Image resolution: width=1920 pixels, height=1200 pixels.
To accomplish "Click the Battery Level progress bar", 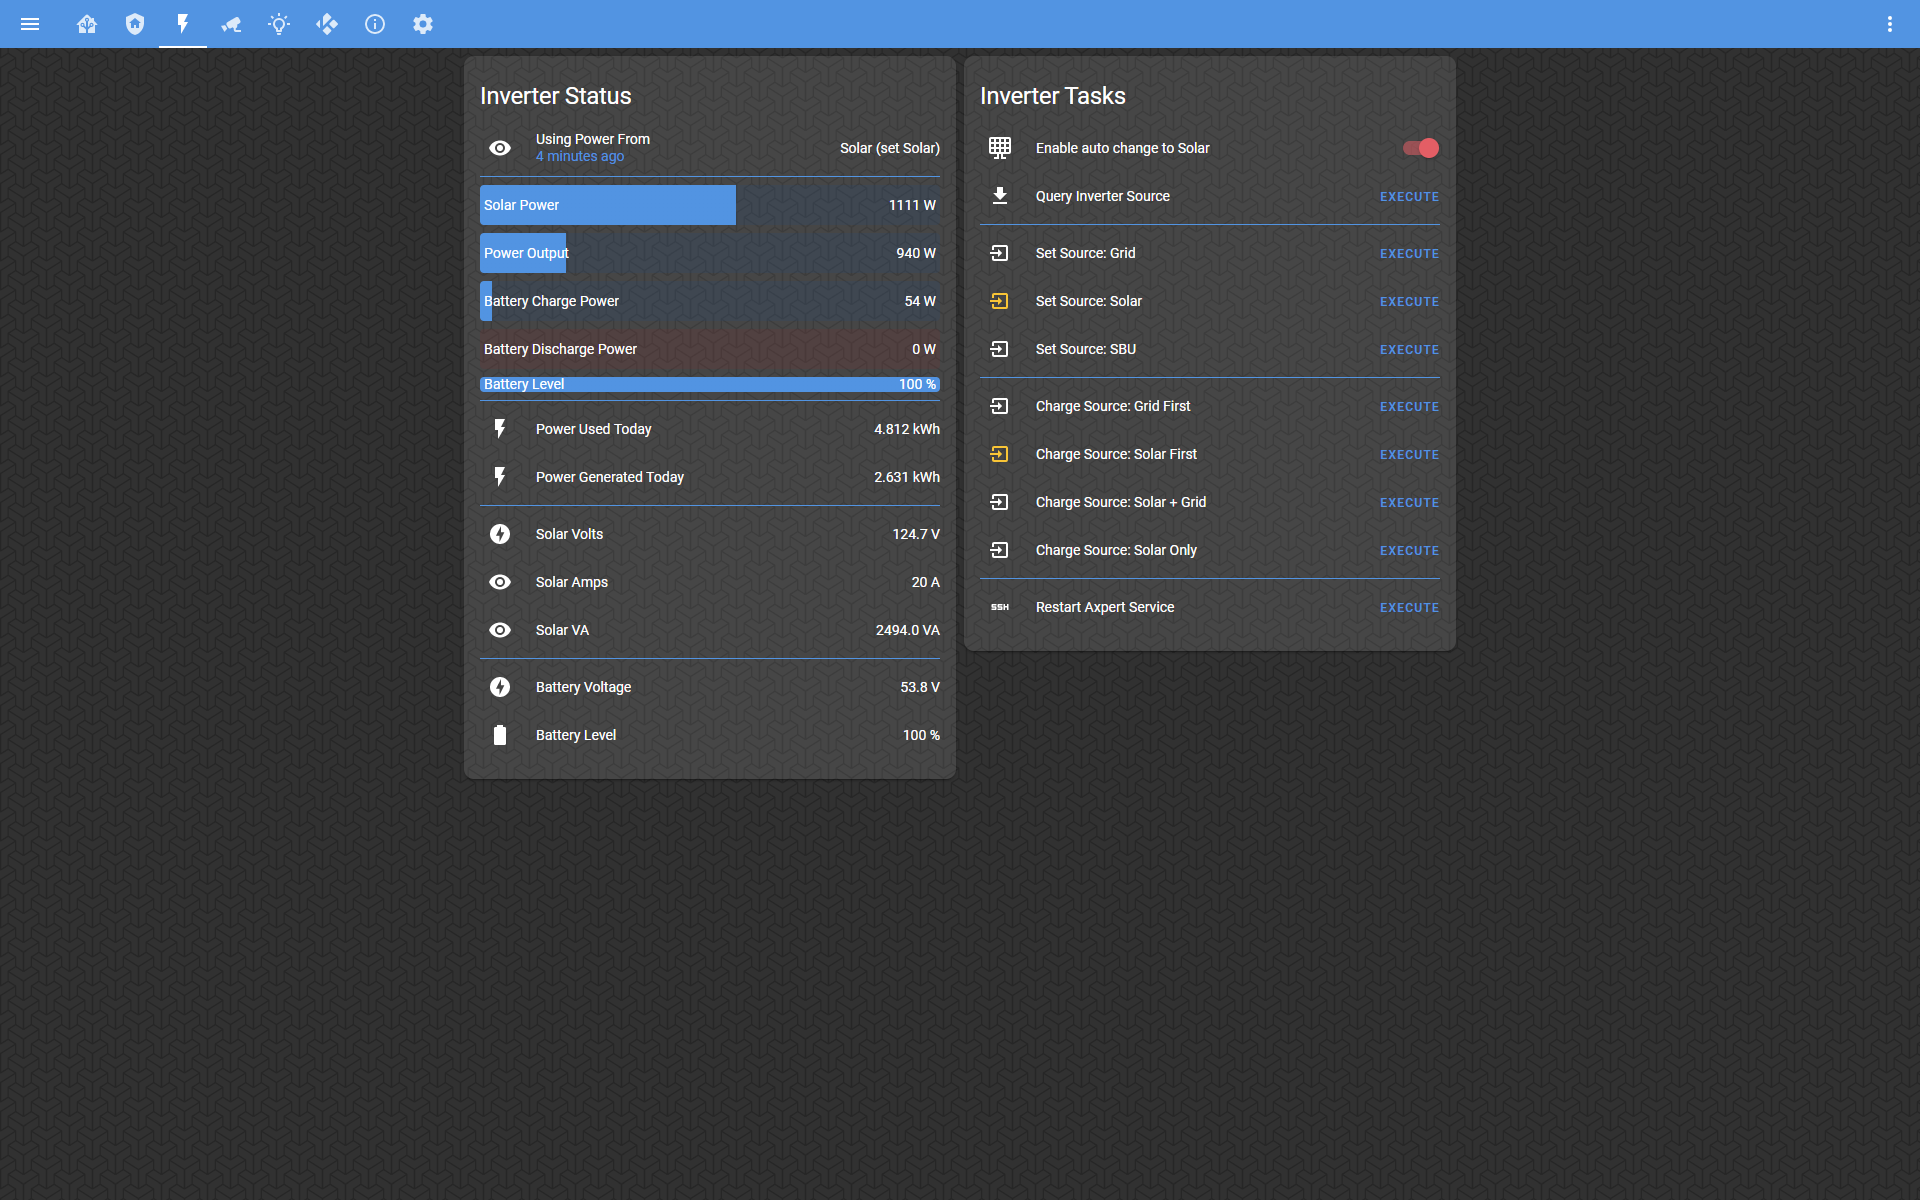I will click(709, 384).
